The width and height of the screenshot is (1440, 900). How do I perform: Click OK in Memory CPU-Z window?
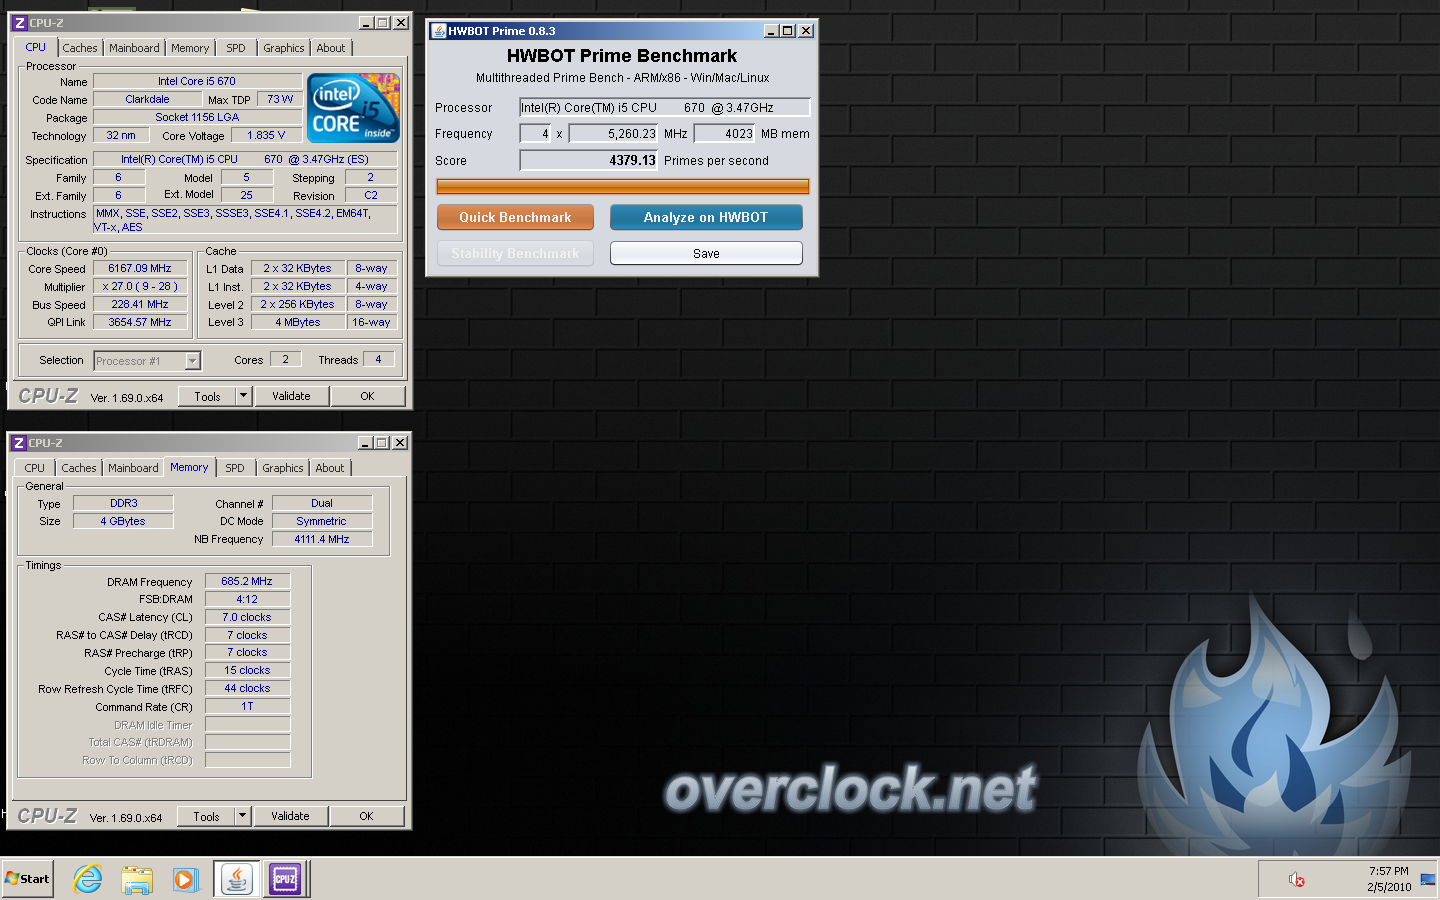pos(366,816)
